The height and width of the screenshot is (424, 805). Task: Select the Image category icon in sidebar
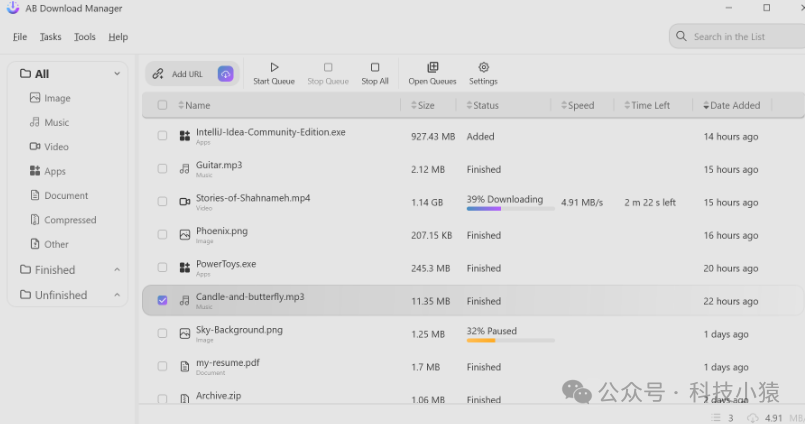[35, 98]
